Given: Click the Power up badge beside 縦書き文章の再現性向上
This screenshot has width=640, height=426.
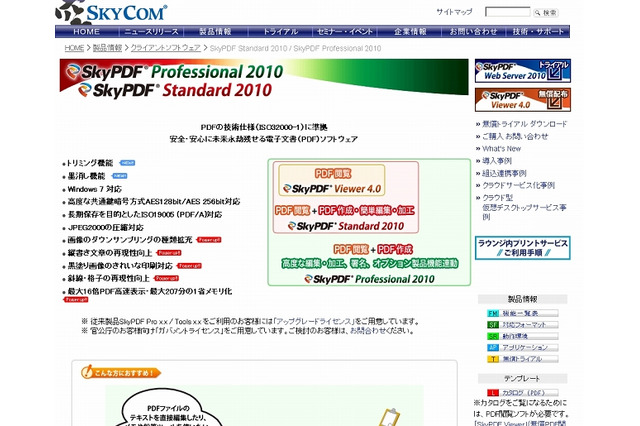Looking at the screenshot, I should pyautogui.click(x=169, y=253).
